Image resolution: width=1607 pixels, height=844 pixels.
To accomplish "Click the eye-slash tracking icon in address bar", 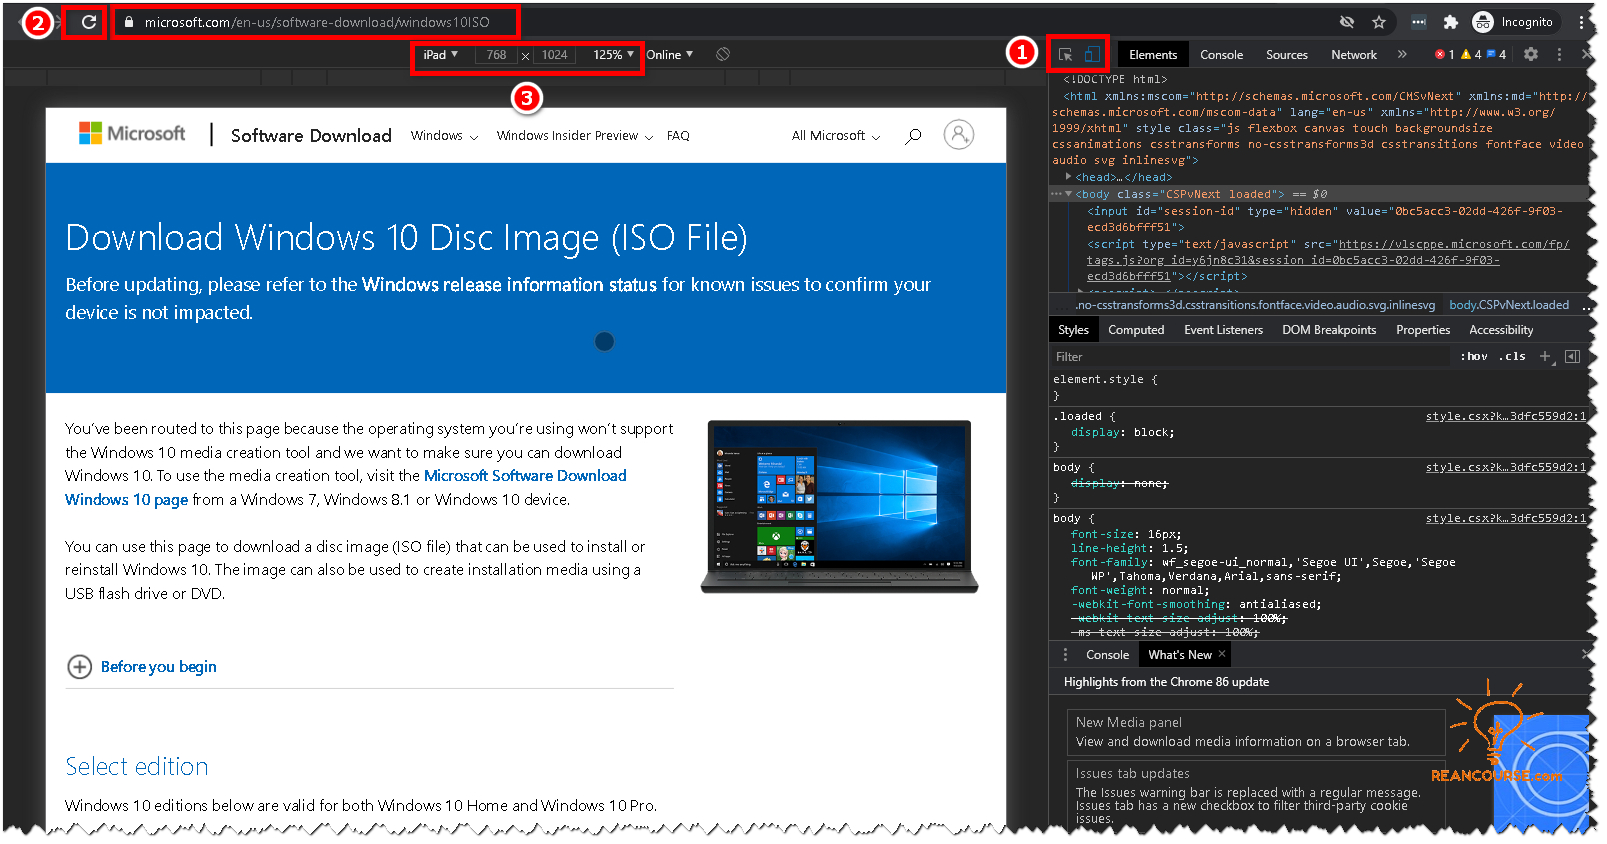I will (1347, 22).
